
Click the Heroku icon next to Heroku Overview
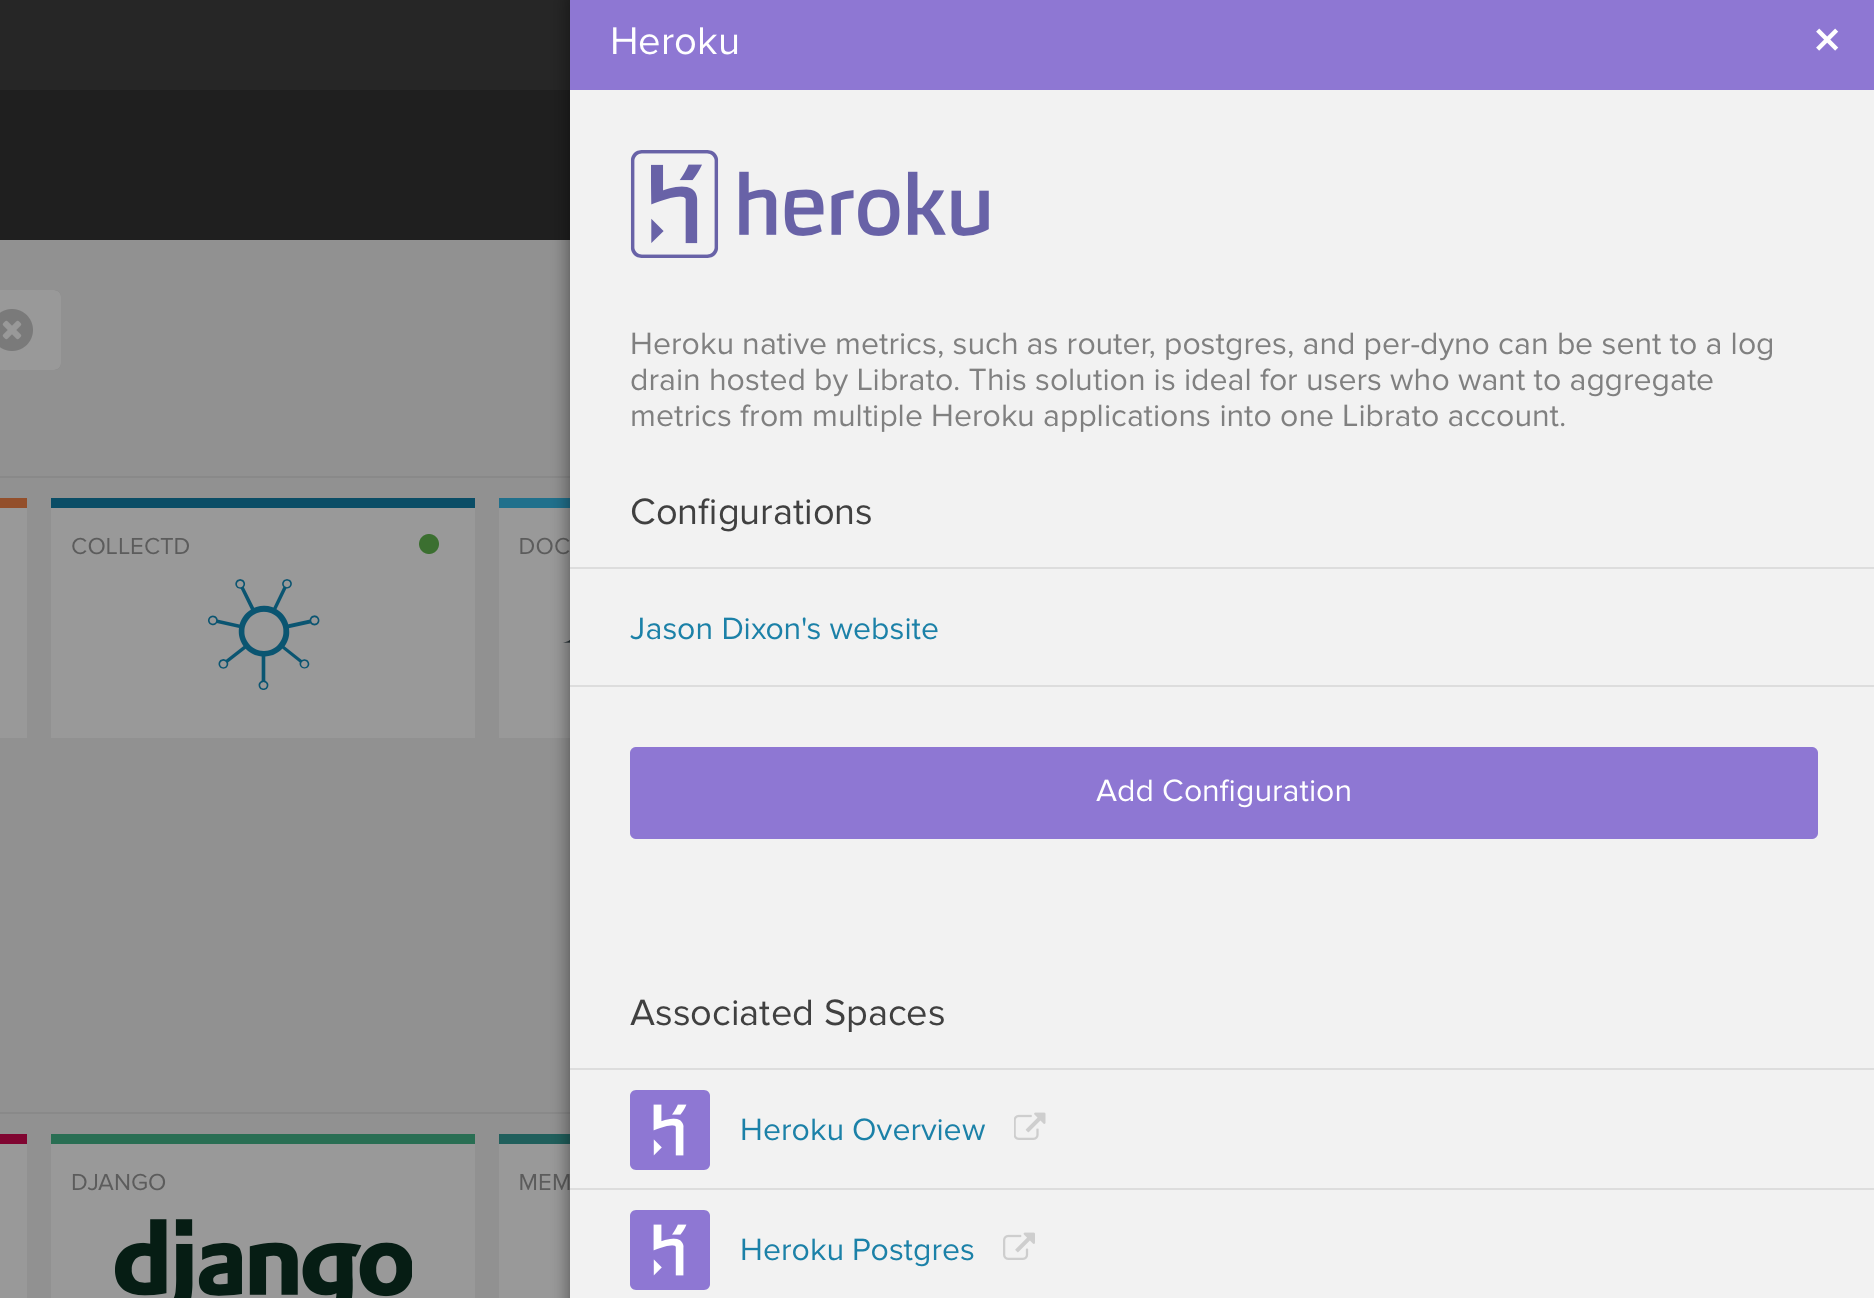click(670, 1130)
